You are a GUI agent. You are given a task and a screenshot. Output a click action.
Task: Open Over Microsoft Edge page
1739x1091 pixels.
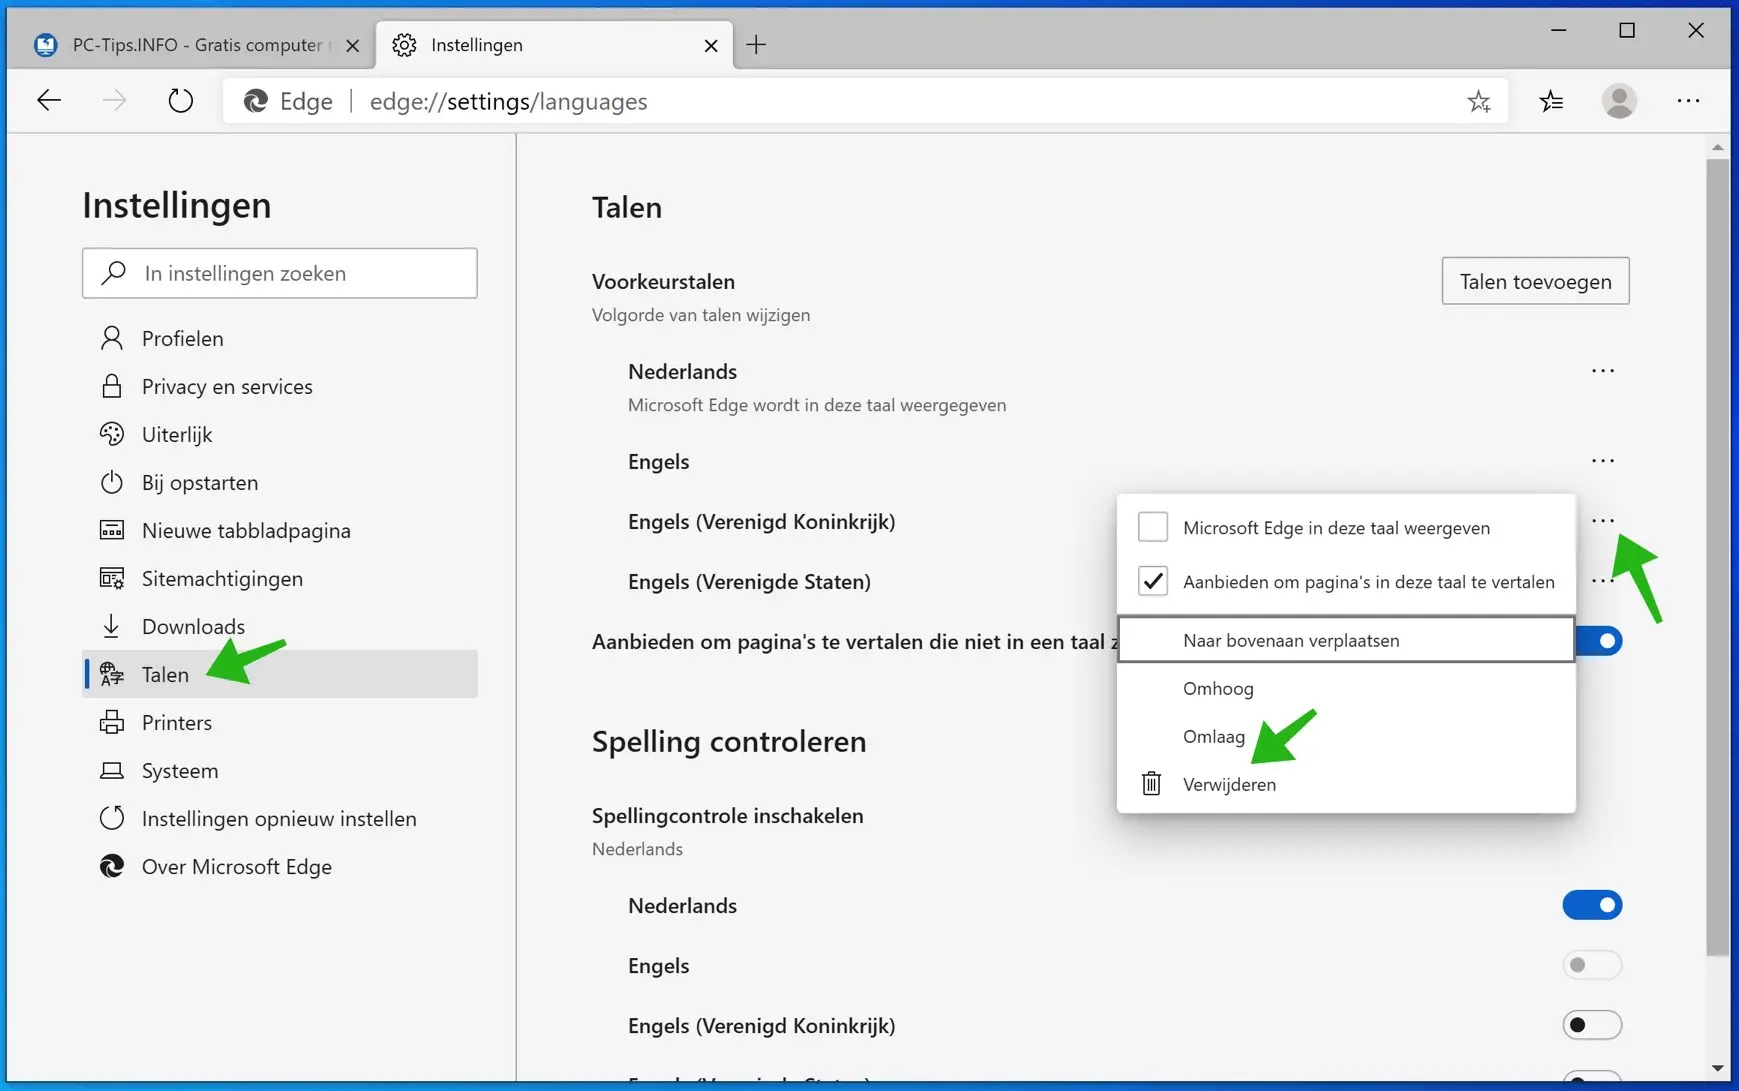click(x=280, y=866)
